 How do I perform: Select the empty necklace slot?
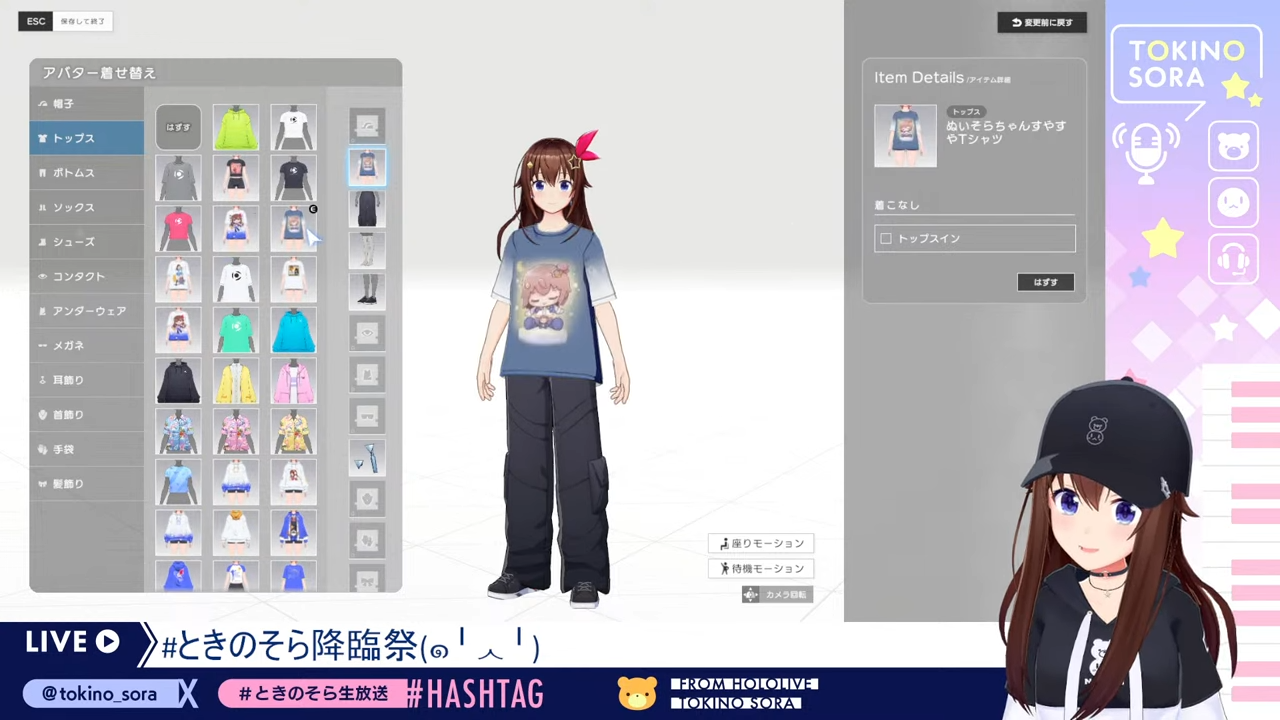click(367, 499)
